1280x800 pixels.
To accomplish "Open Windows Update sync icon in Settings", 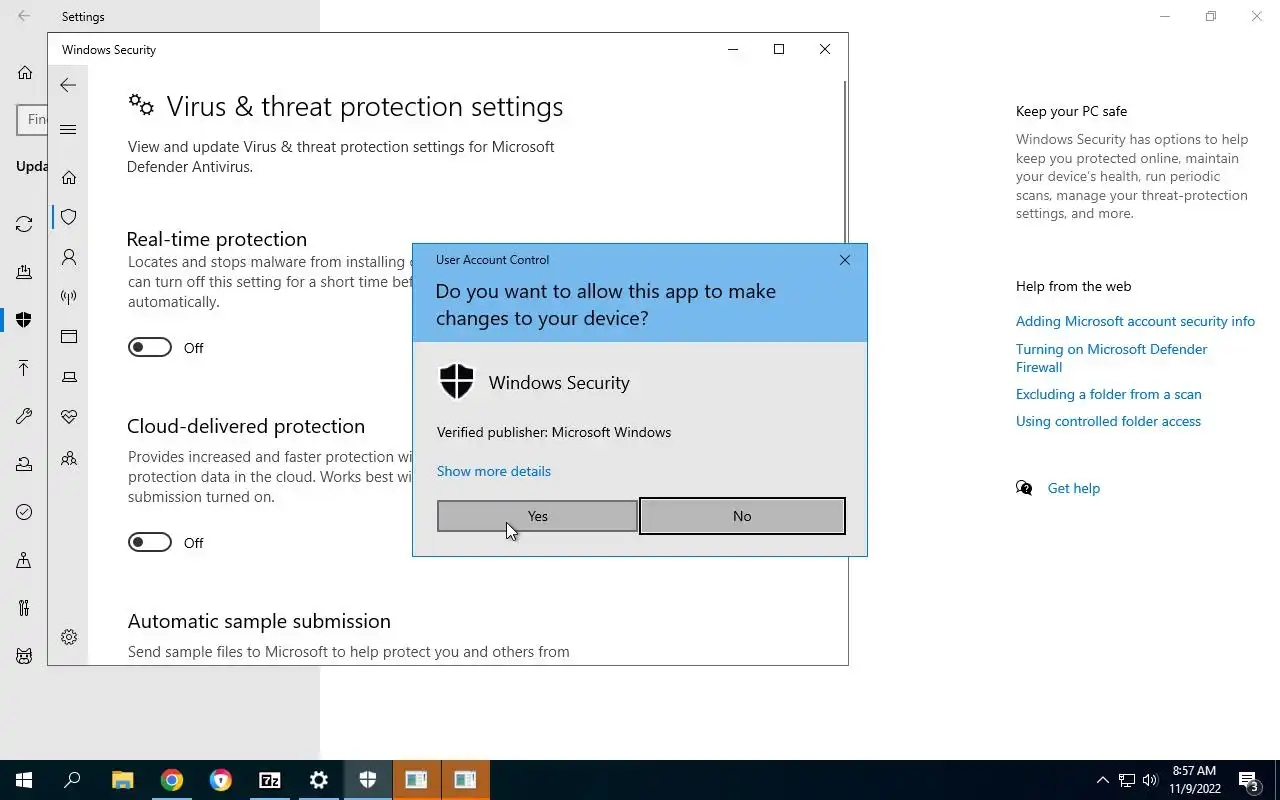I will 24,224.
